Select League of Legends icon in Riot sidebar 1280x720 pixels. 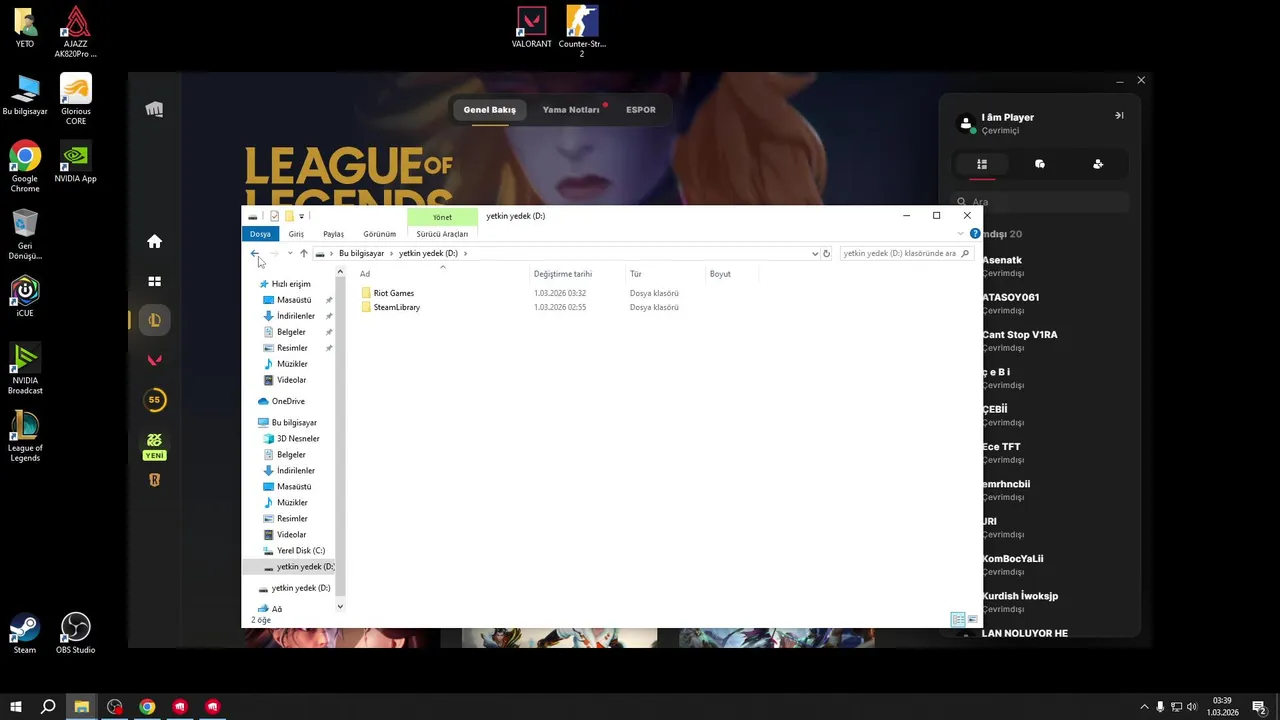click(154, 320)
